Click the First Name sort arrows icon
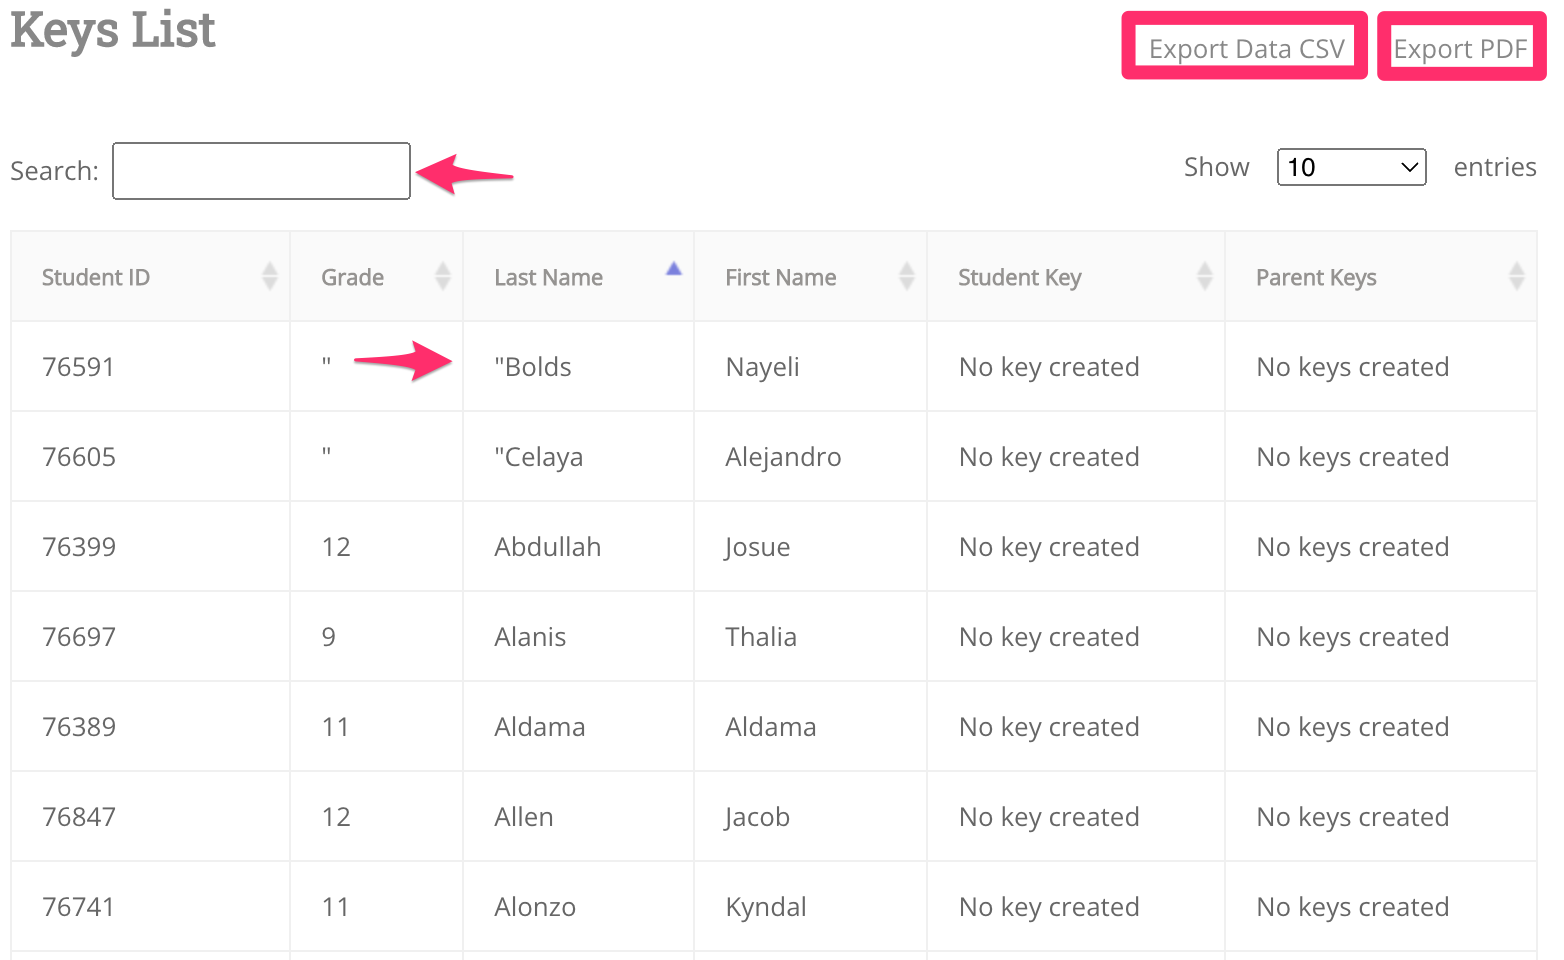 (906, 276)
